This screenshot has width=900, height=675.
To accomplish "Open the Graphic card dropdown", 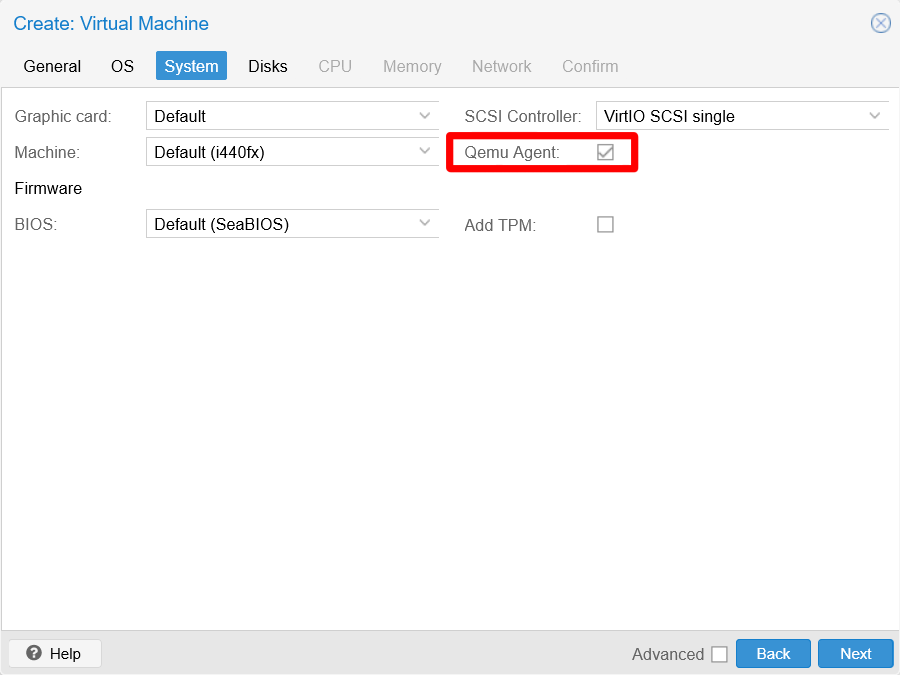I will click(426, 116).
